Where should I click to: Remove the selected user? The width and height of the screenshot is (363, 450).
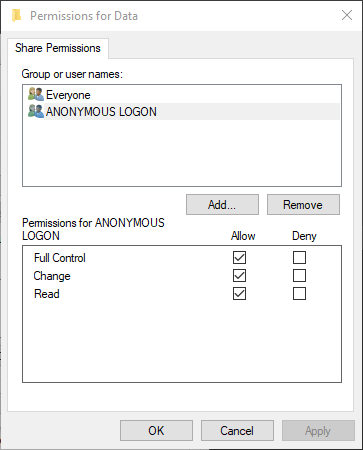[303, 205]
